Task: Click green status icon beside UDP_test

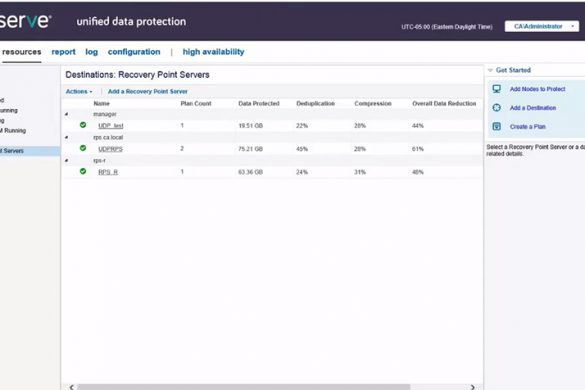Action: 83,125
